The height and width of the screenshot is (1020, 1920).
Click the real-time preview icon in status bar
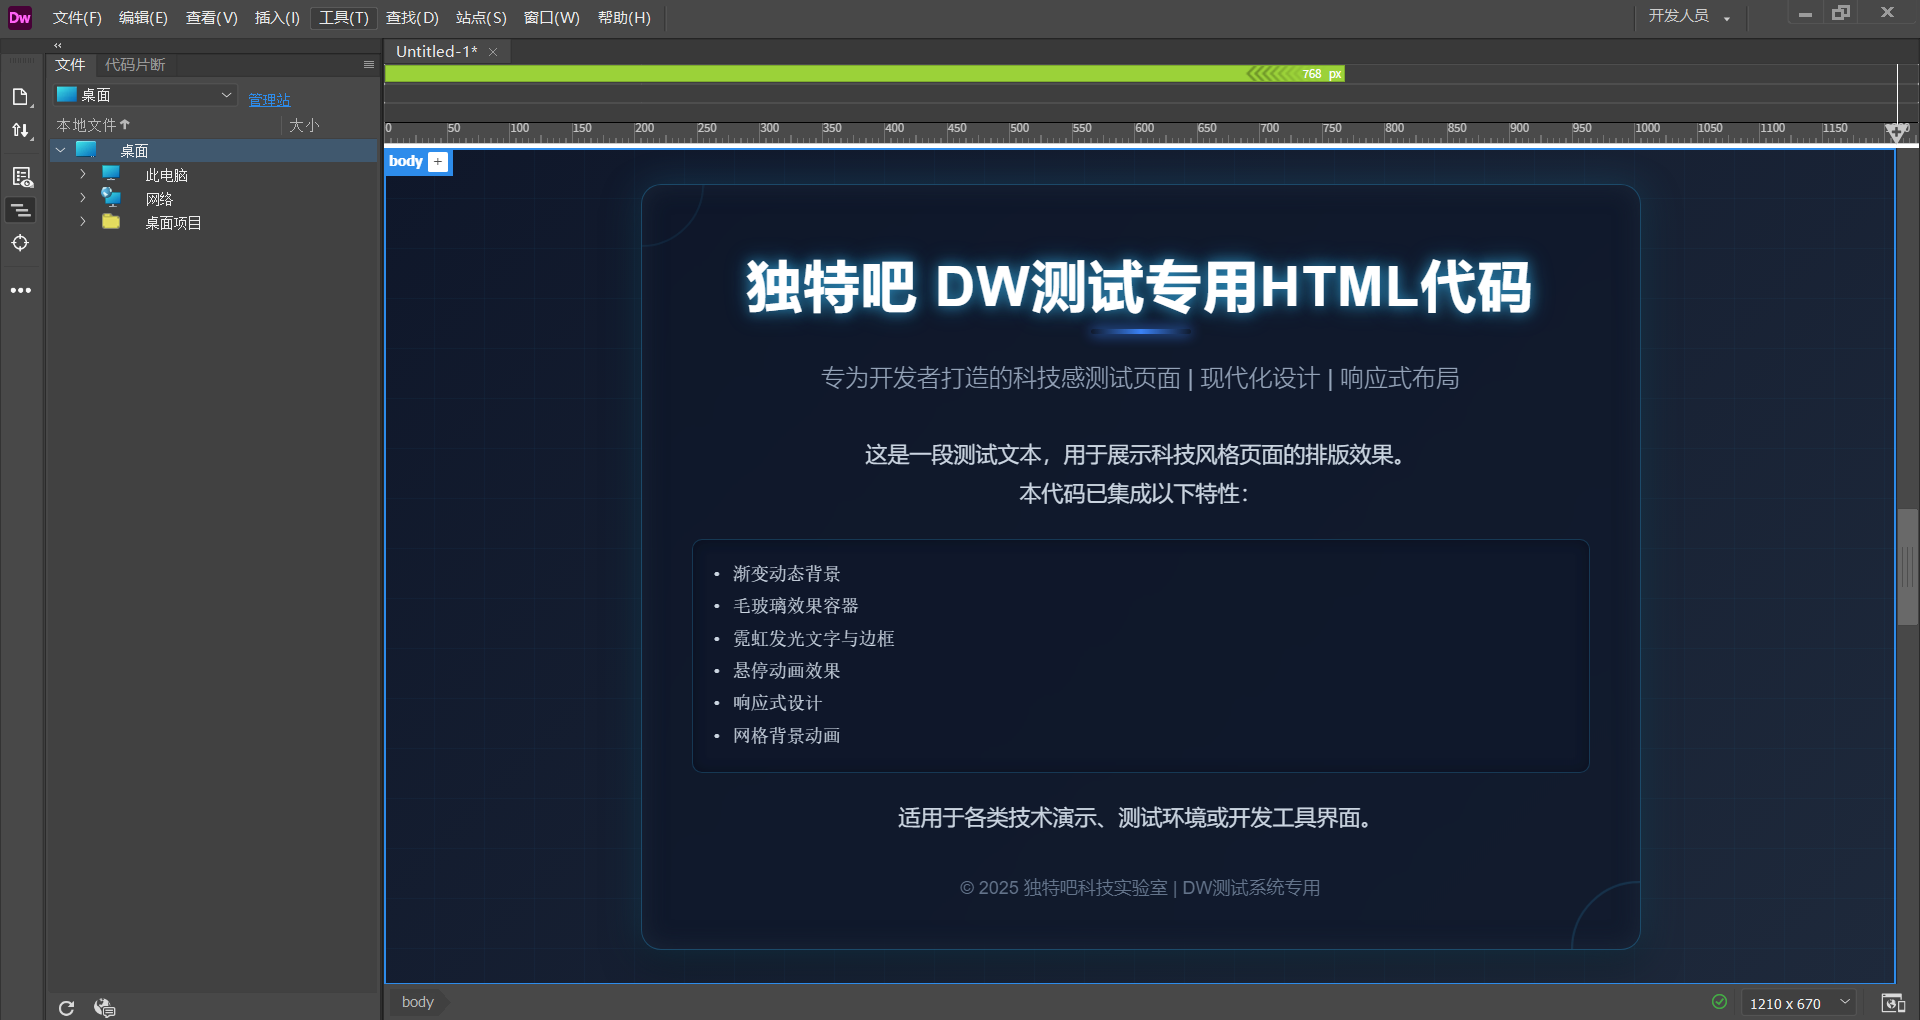[1893, 1003]
